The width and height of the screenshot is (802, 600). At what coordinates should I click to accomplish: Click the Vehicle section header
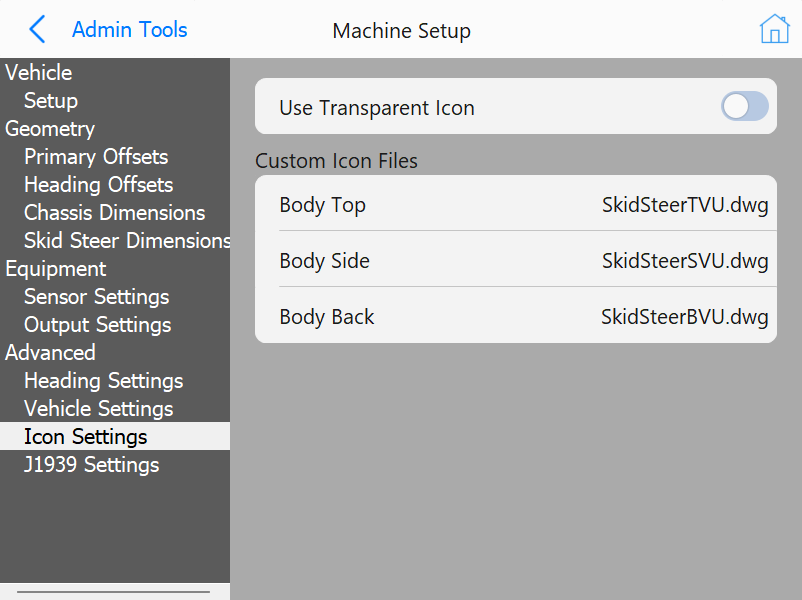tap(39, 73)
